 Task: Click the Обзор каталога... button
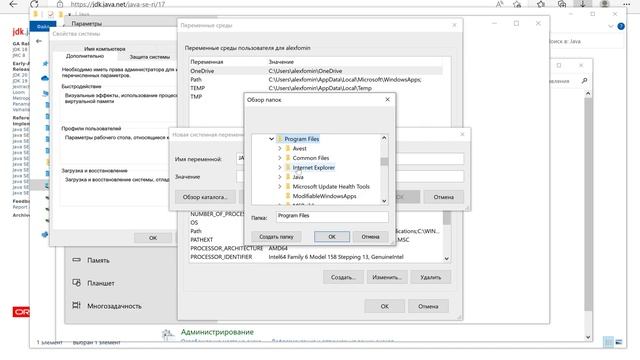click(x=205, y=197)
